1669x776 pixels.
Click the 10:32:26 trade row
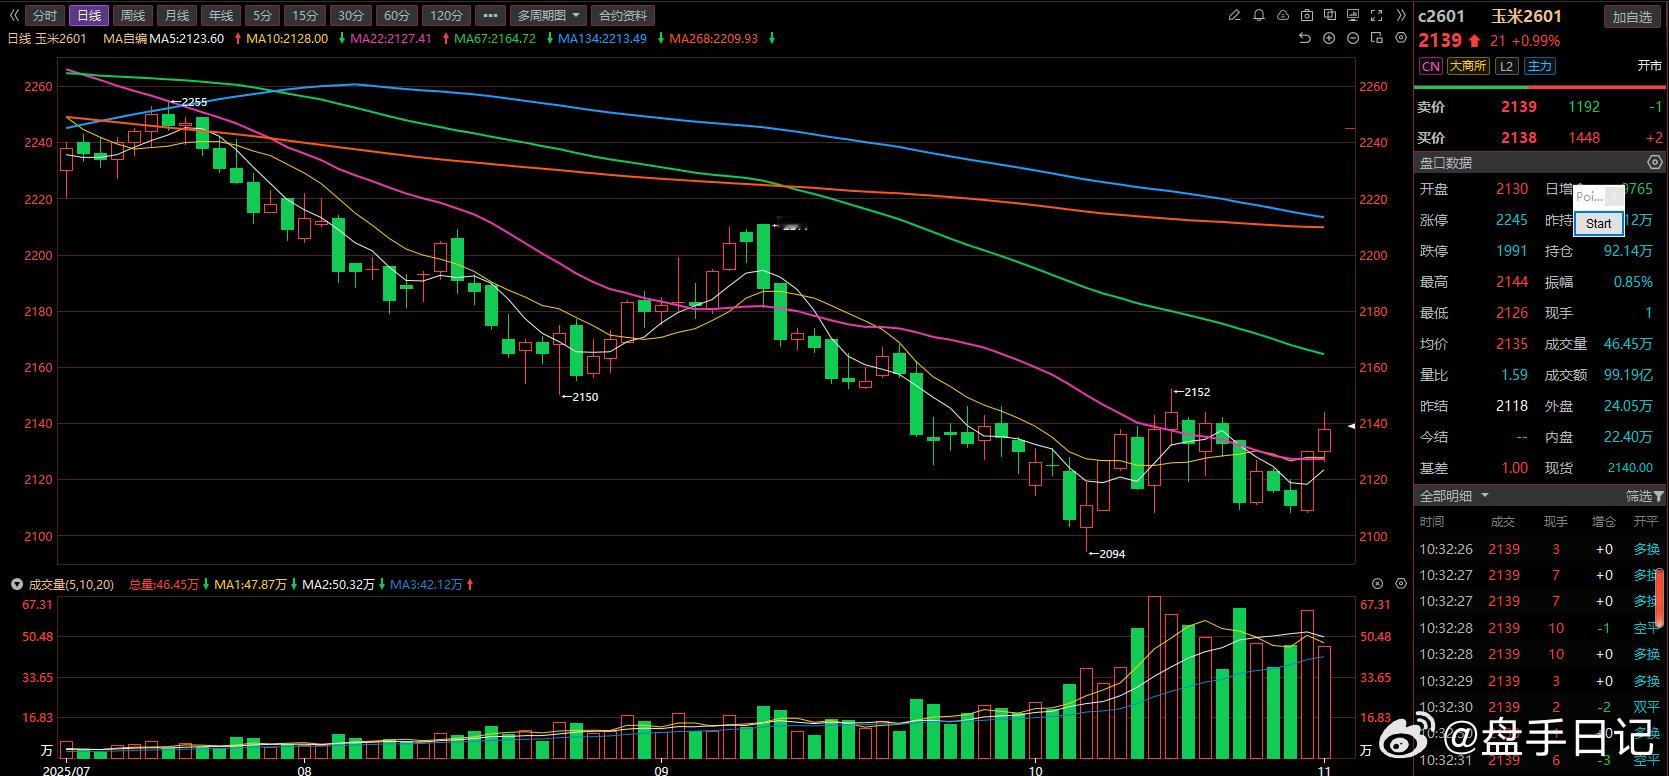click(x=1540, y=549)
